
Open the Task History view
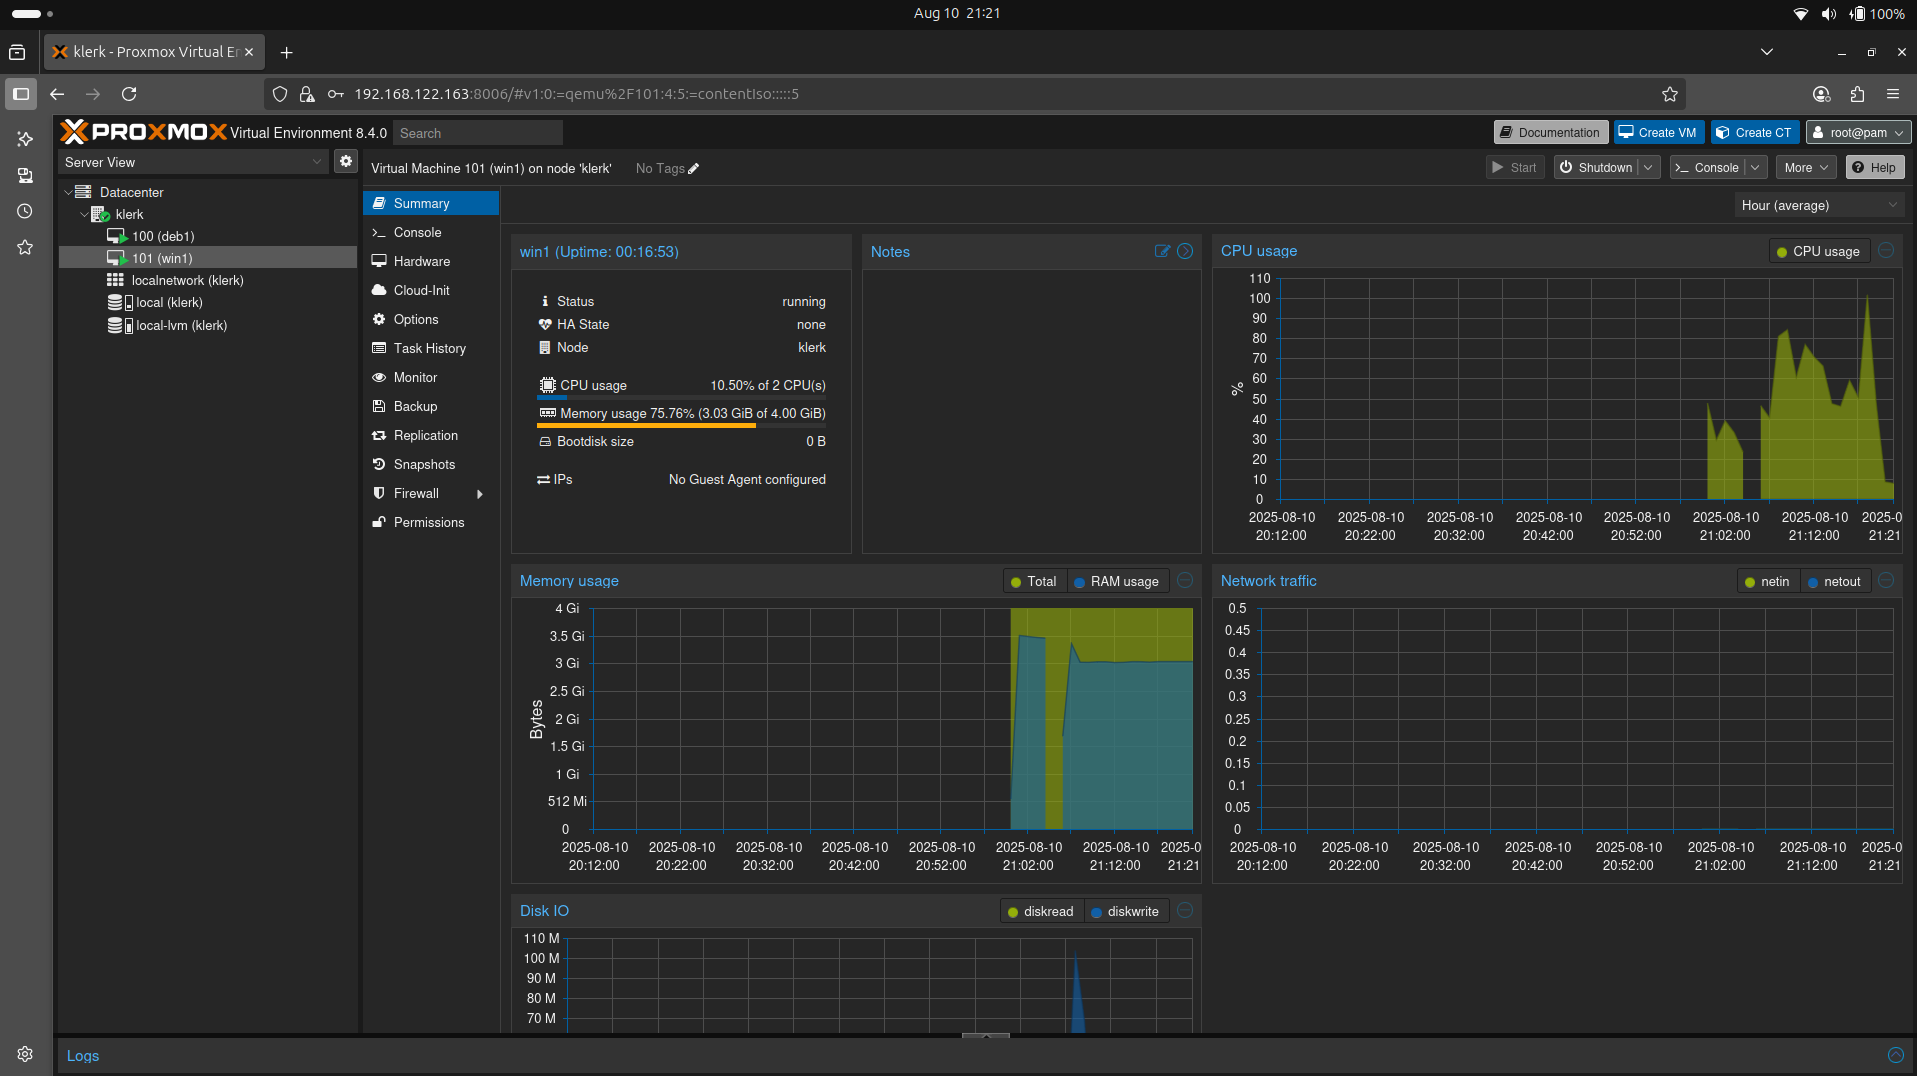(x=430, y=348)
